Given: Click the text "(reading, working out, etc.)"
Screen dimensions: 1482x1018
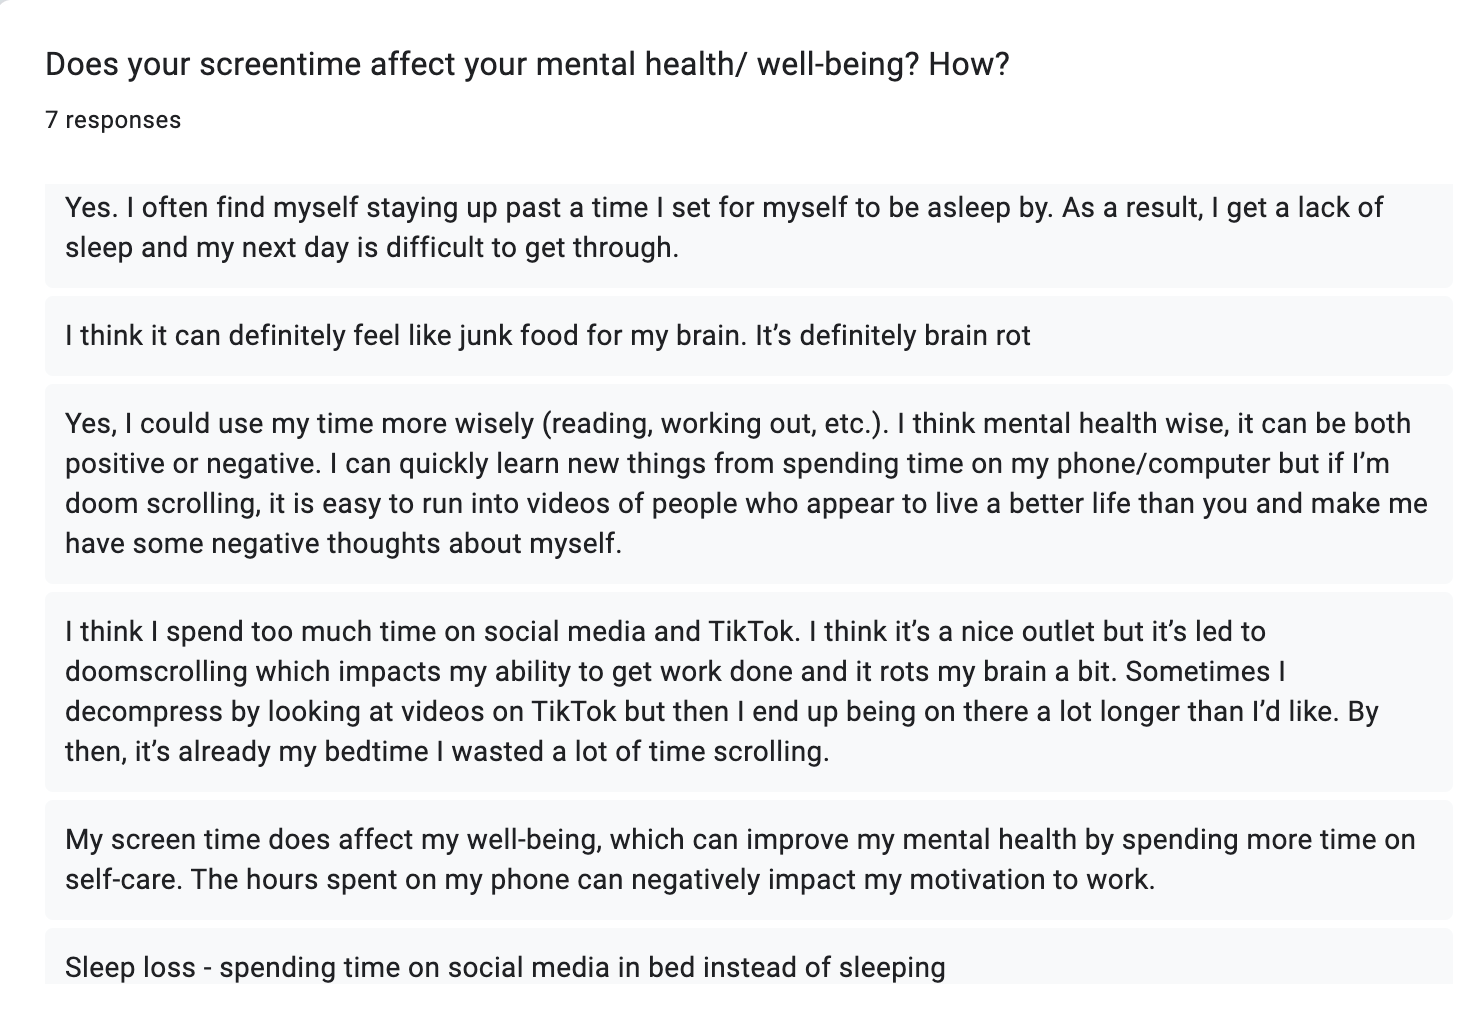Looking at the screenshot, I should click(715, 424).
